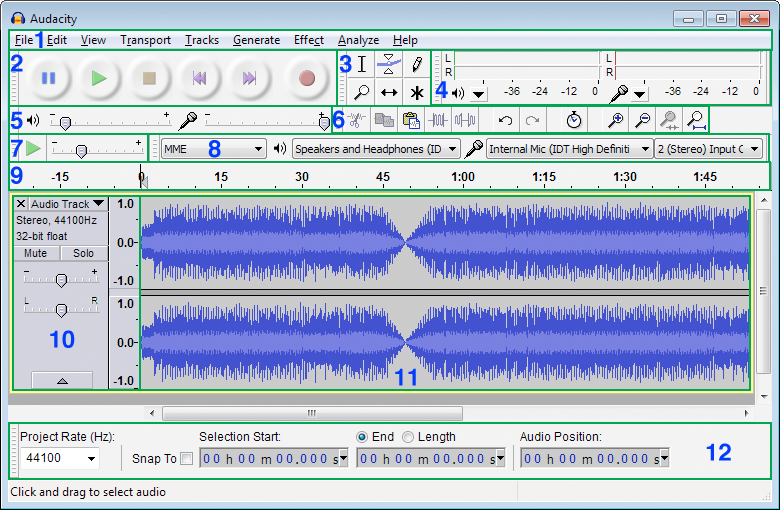780x510 pixels.
Task: Mute the Audio Track
Action: pyautogui.click(x=35, y=254)
